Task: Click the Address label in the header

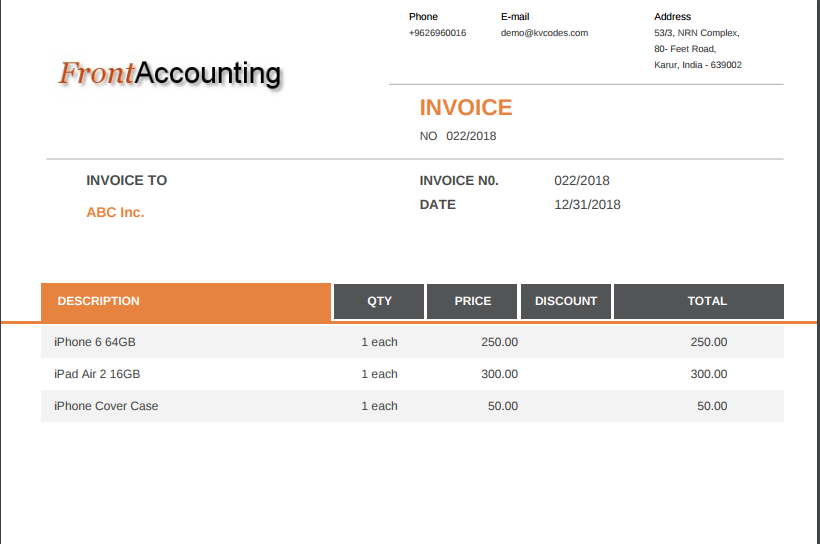Action: pos(672,17)
